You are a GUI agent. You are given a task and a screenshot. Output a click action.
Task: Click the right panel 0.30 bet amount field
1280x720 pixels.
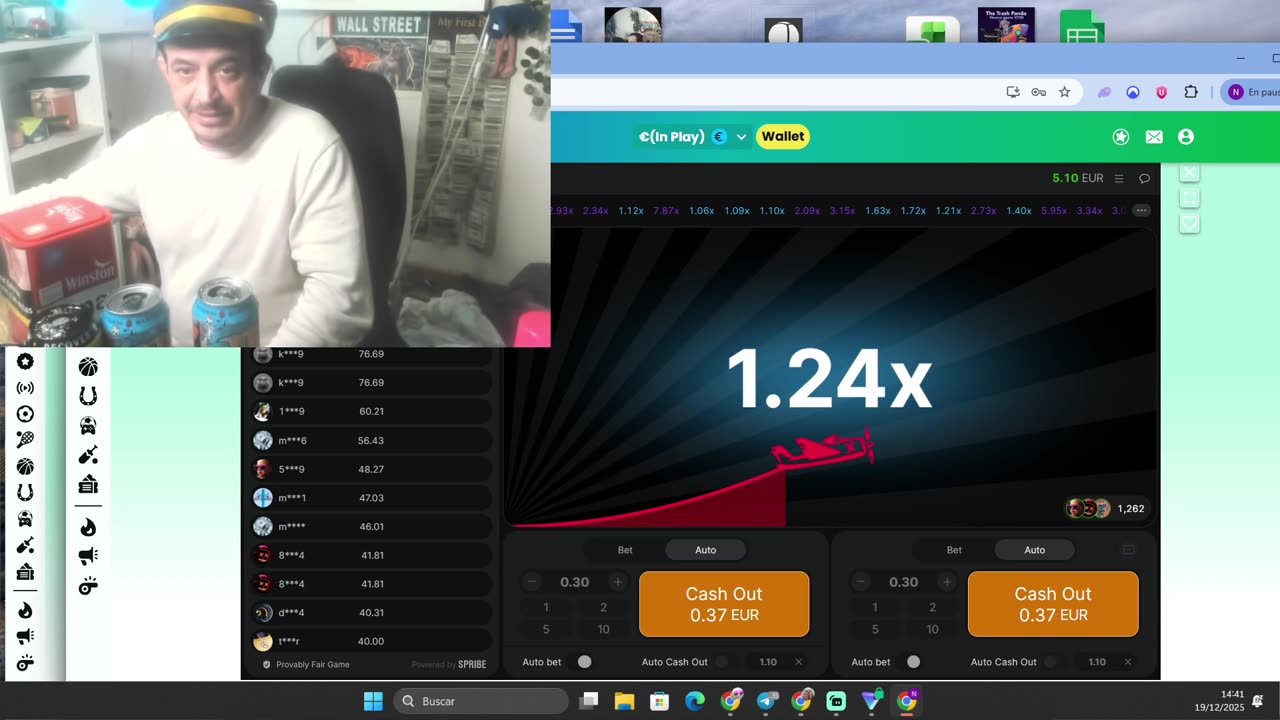click(904, 582)
